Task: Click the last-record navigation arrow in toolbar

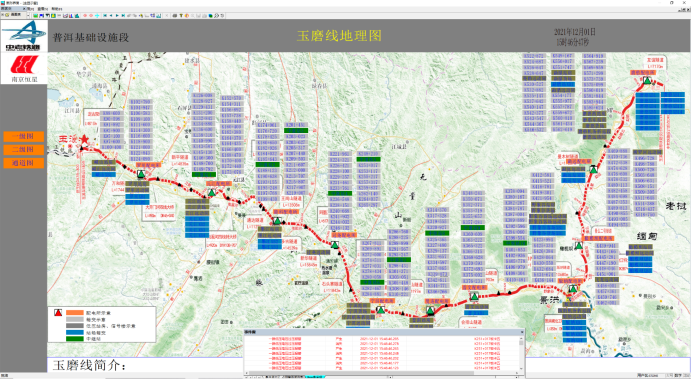Action: [x=123, y=15]
